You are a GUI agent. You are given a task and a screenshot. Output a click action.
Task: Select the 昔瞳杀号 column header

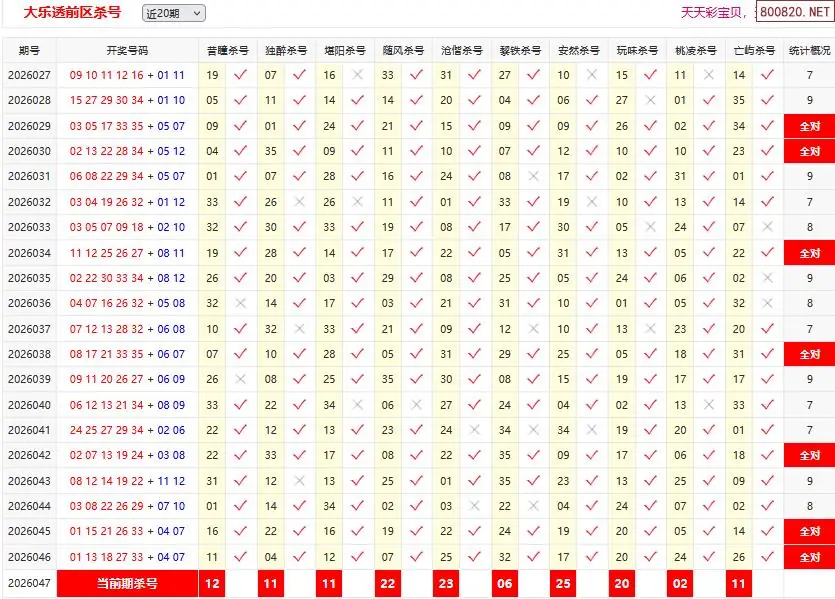[227, 50]
